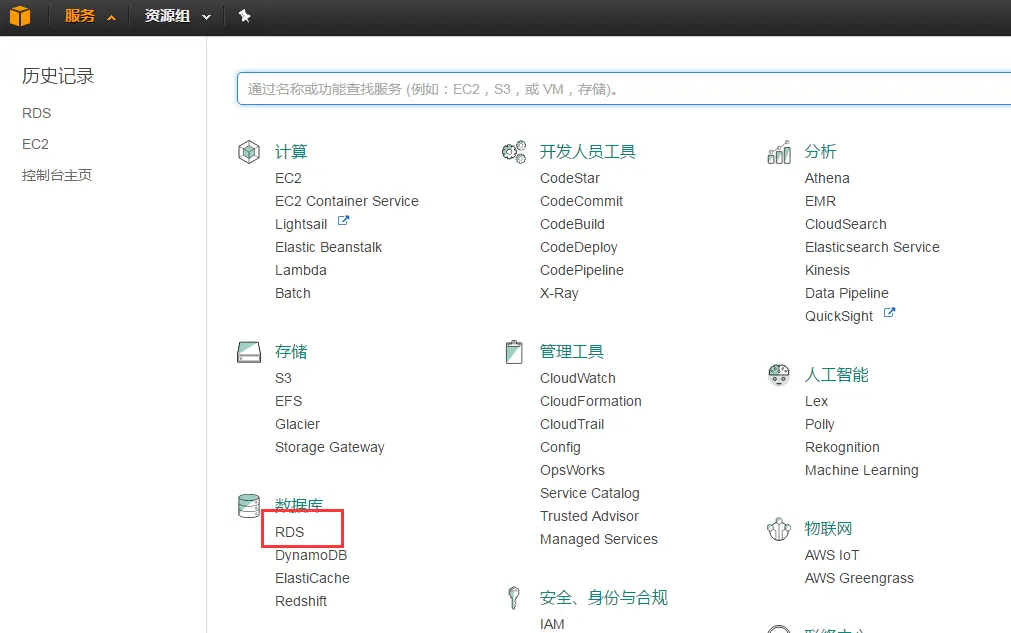Open Machine Learning service
Viewport: 1011px width, 633px height.
click(861, 471)
